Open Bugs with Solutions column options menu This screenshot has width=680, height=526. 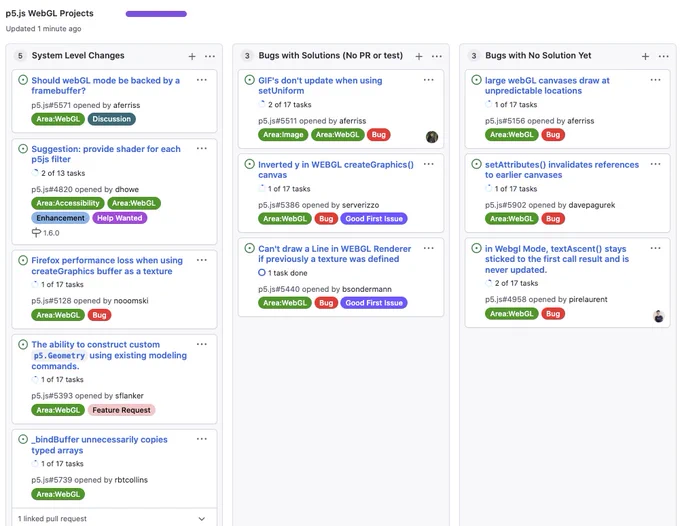(437, 56)
